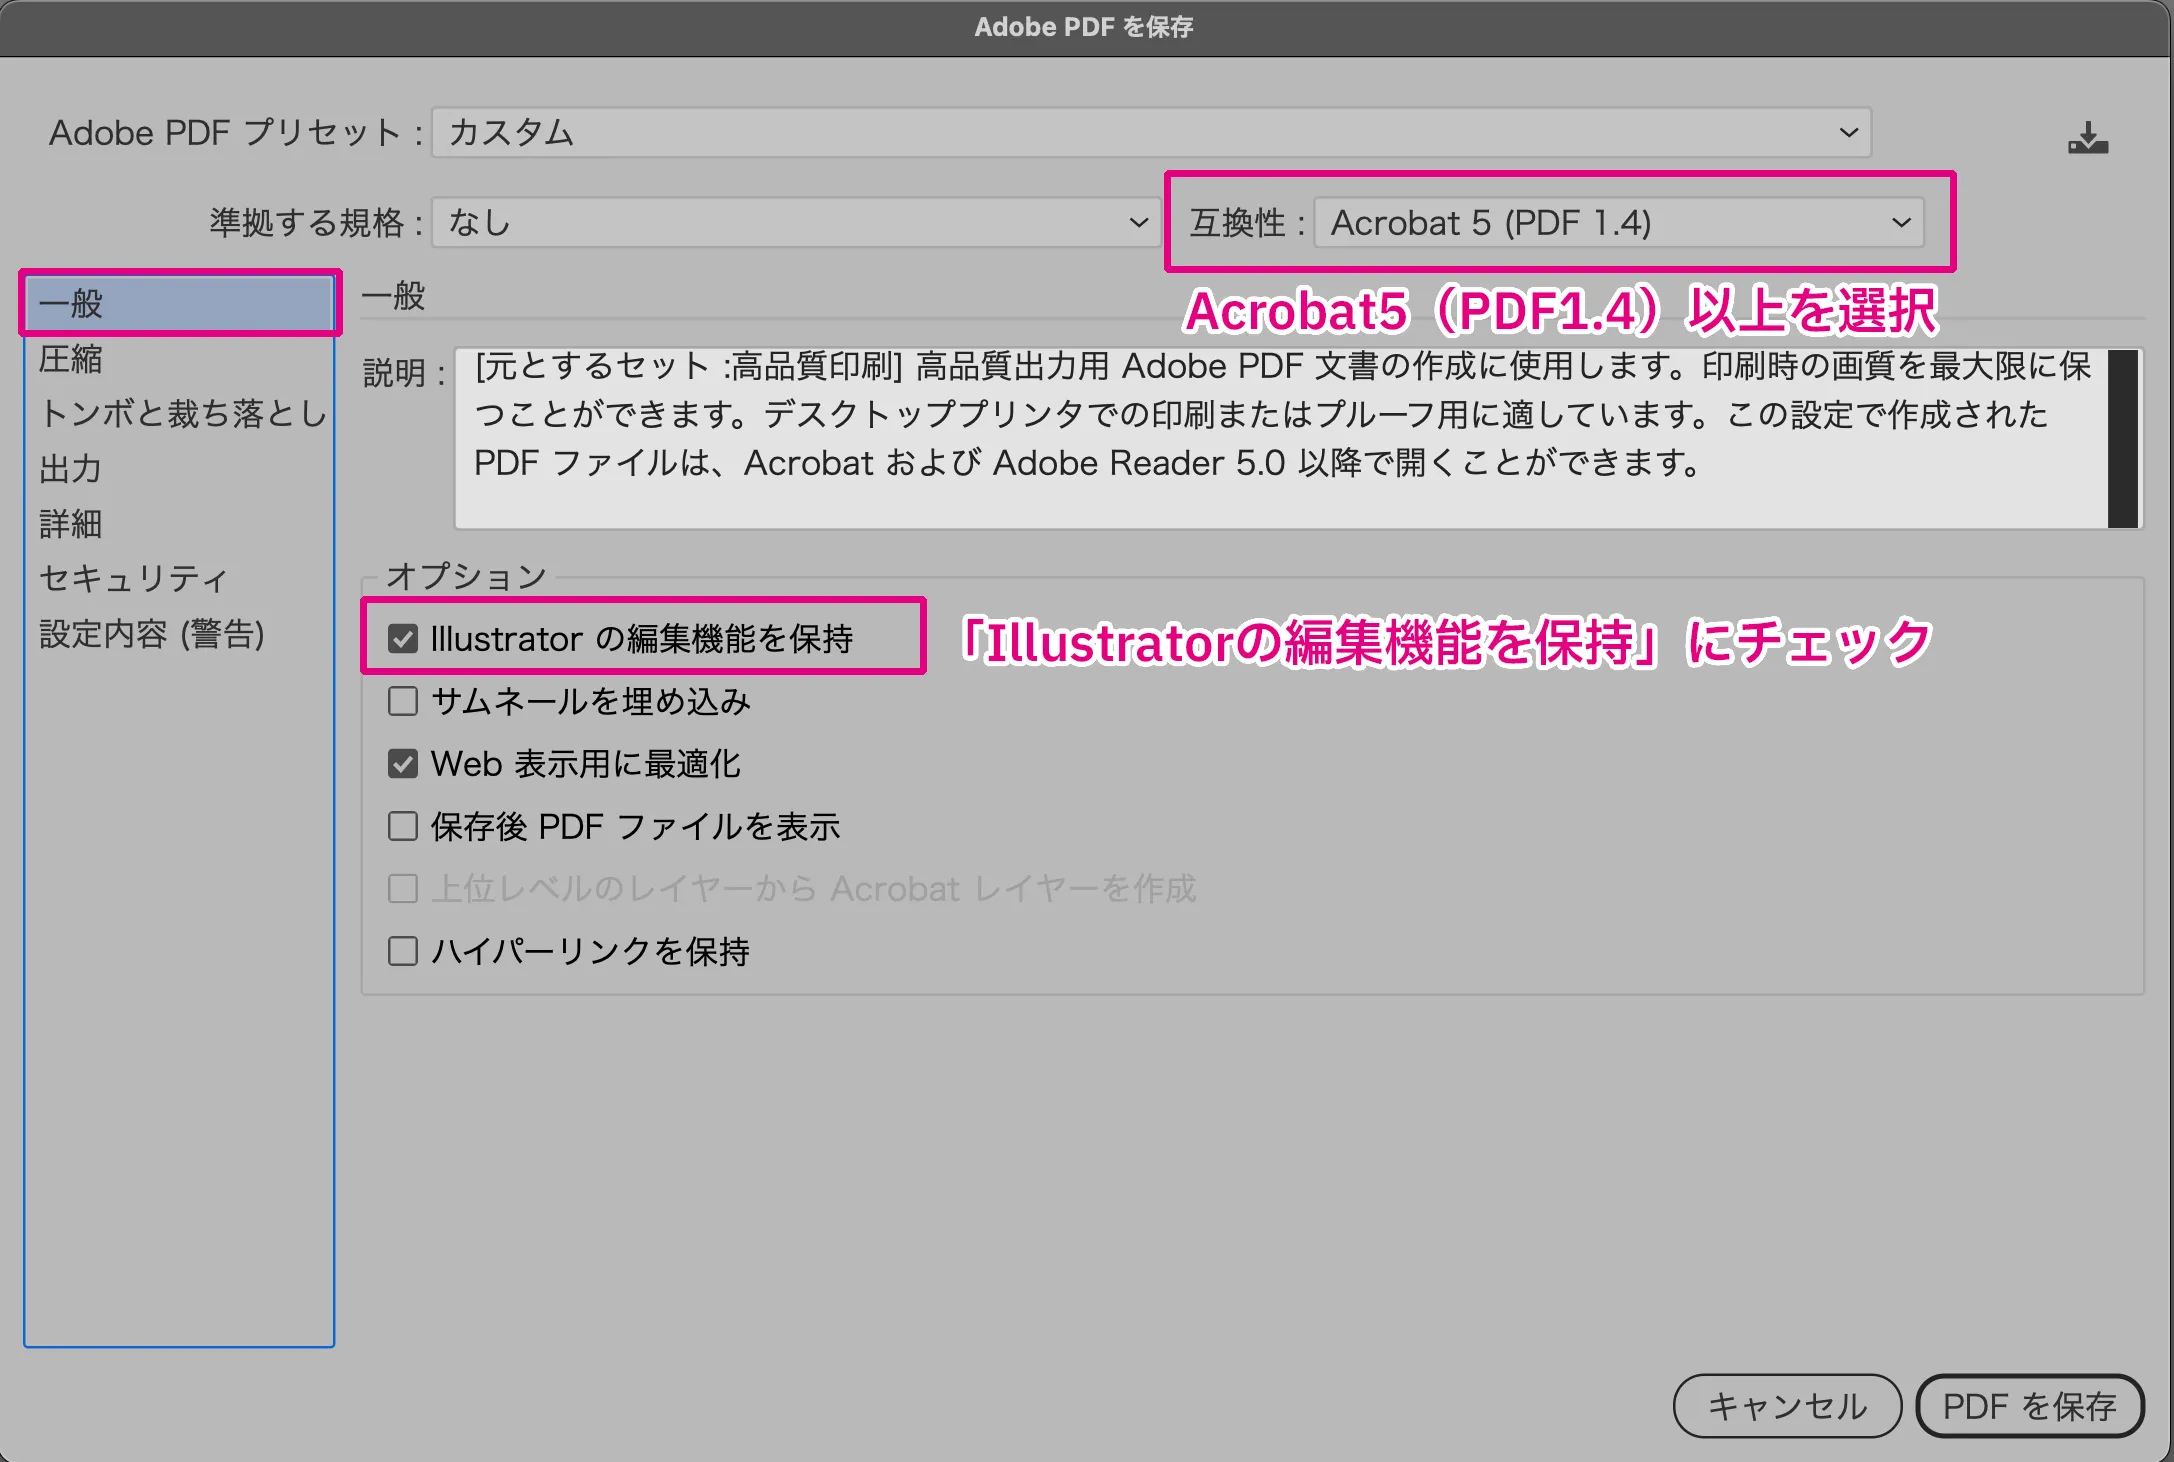Uncheck Illustrator の編集機能を保持 checkbox
2174x1462 pixels.
click(x=403, y=638)
